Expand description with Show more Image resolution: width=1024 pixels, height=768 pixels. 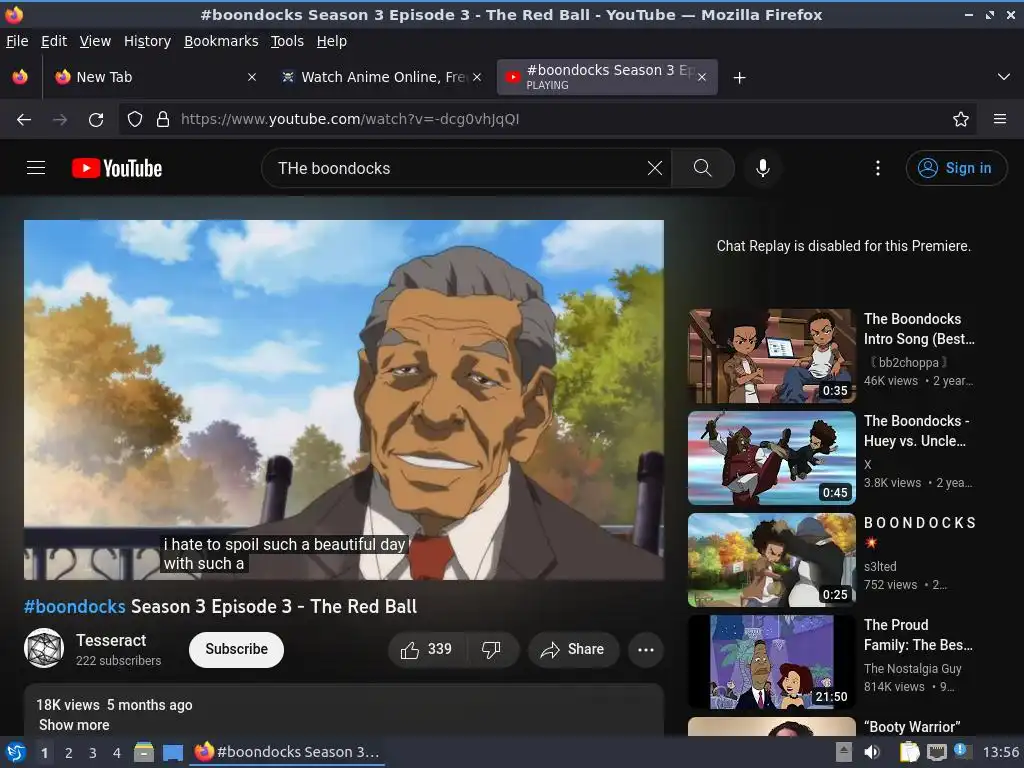[74, 725]
